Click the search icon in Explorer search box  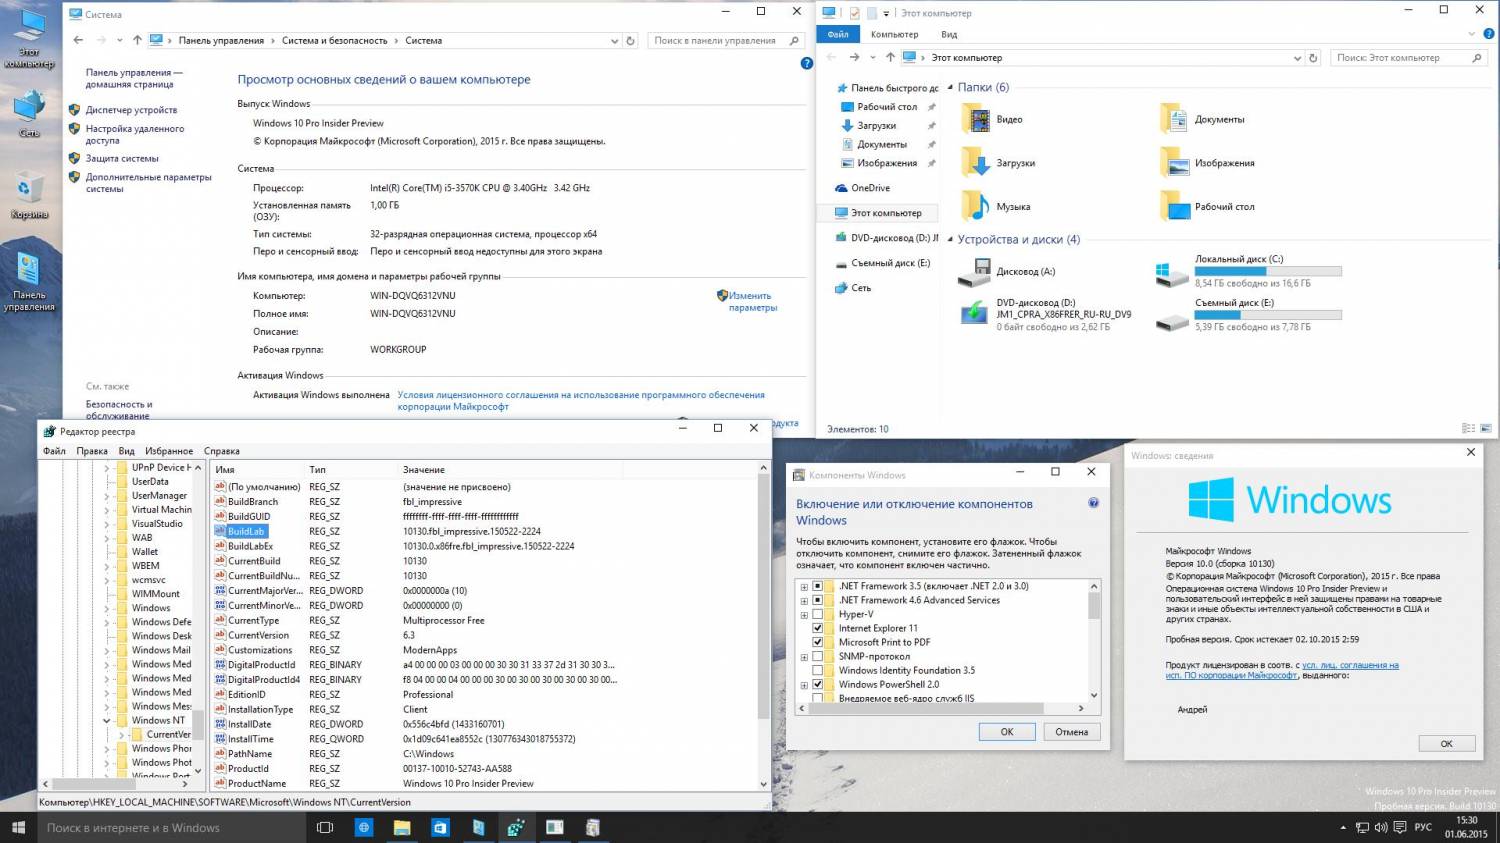(1477, 58)
